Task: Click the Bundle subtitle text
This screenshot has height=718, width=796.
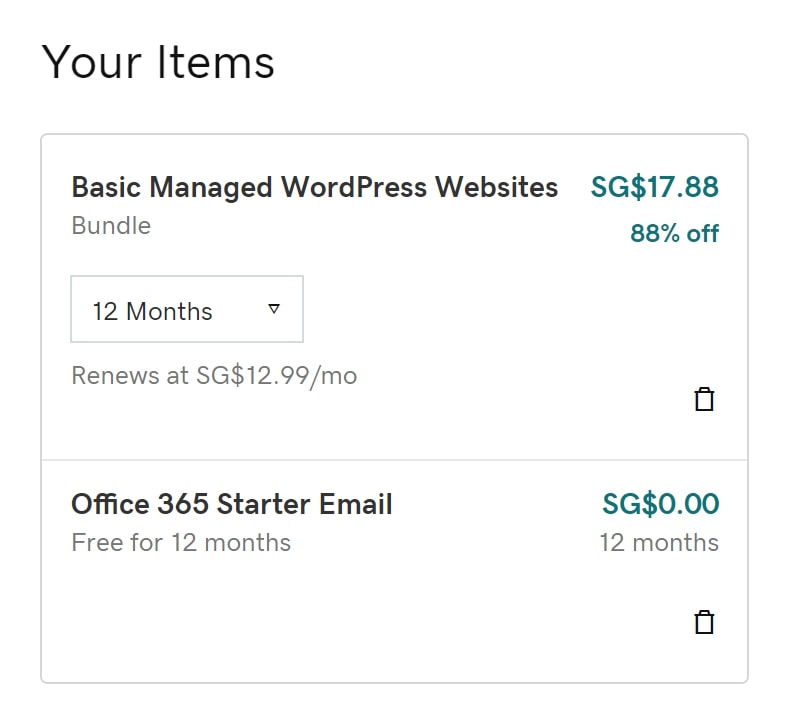Action: 111,225
